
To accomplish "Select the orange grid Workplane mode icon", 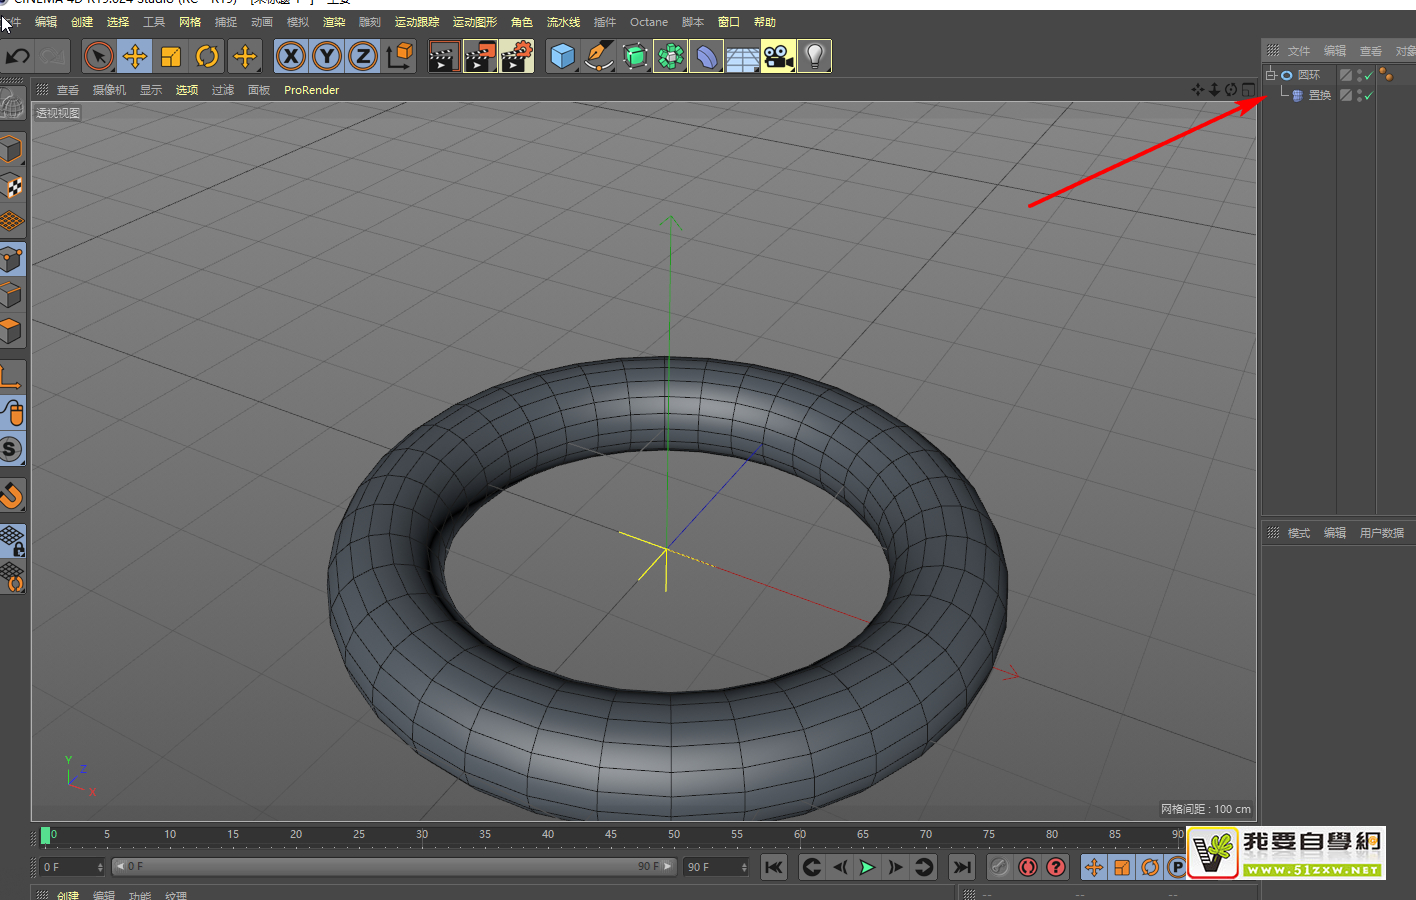I will point(11,222).
